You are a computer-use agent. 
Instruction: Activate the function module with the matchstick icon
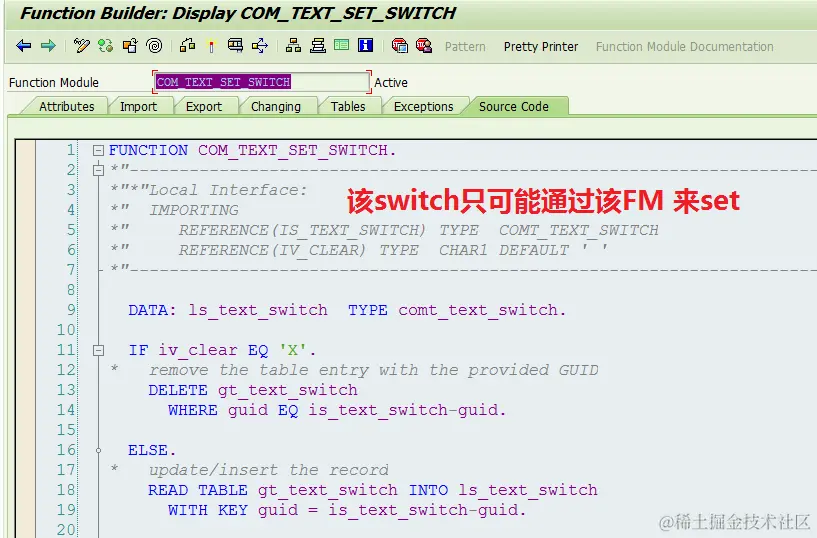pyautogui.click(x=212, y=46)
